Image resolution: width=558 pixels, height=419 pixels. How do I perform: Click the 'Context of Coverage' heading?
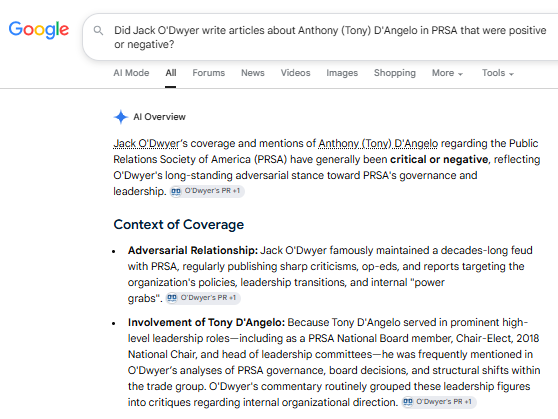179,225
